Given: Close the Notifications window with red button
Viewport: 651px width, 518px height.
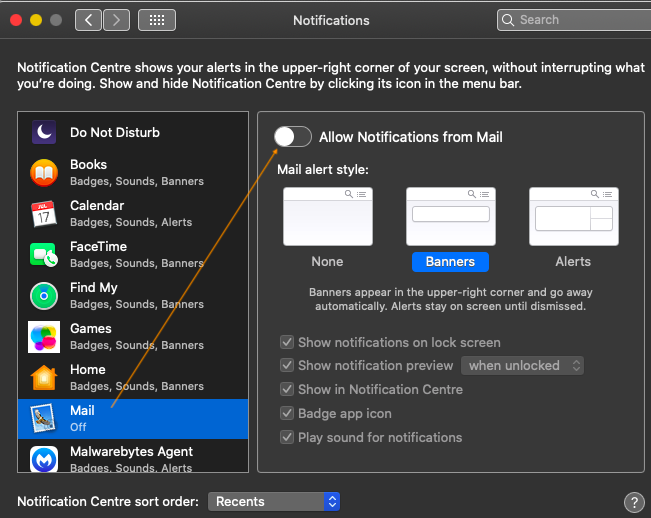Looking at the screenshot, I should pyautogui.click(x=16, y=20).
